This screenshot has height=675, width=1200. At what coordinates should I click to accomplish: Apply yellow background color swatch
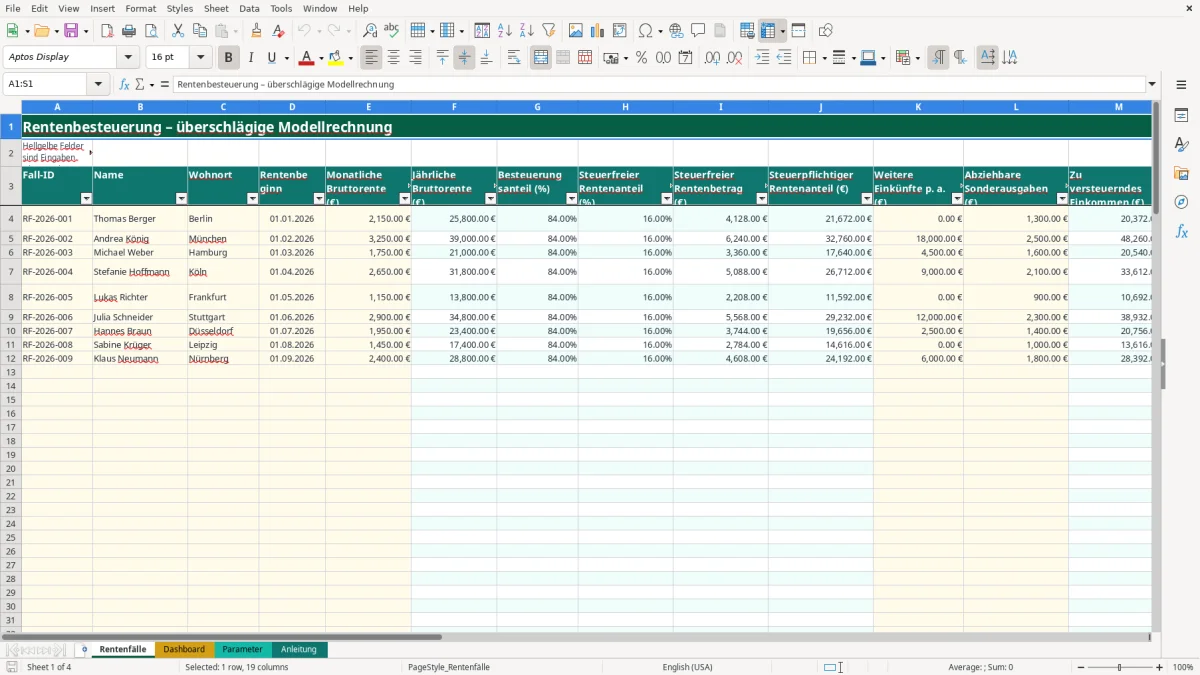(336, 58)
